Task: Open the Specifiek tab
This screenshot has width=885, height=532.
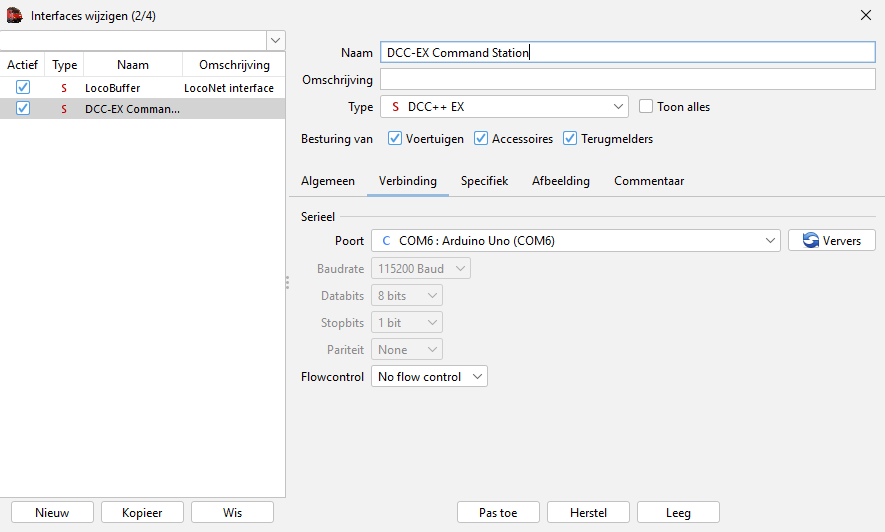Action: [484, 181]
